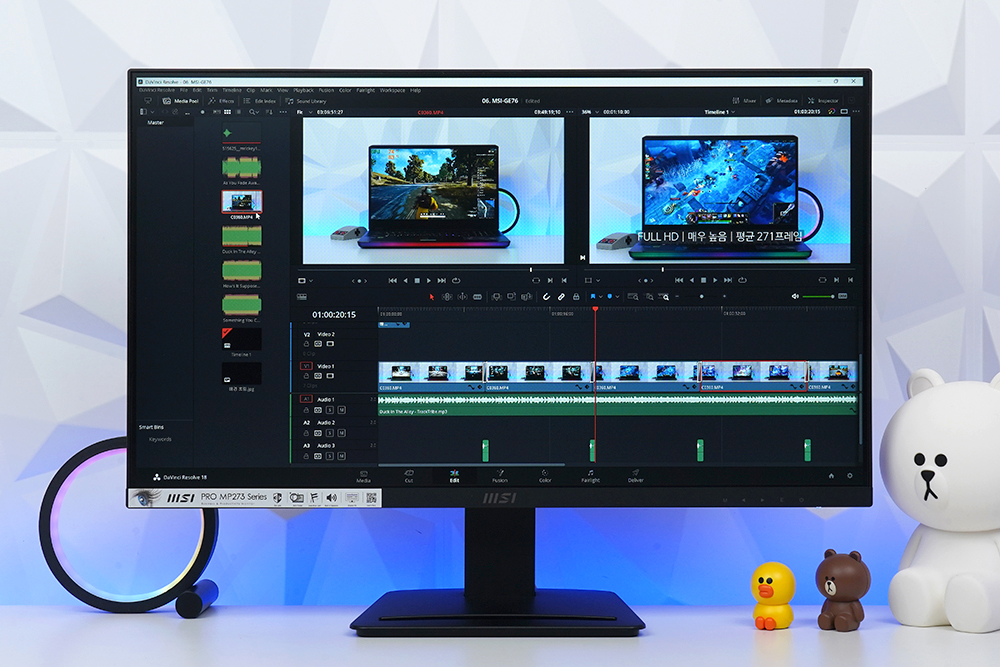The image size is (1000, 667).
Task: Open the source viewer Fit zoom dropdown
Action: 304,112
